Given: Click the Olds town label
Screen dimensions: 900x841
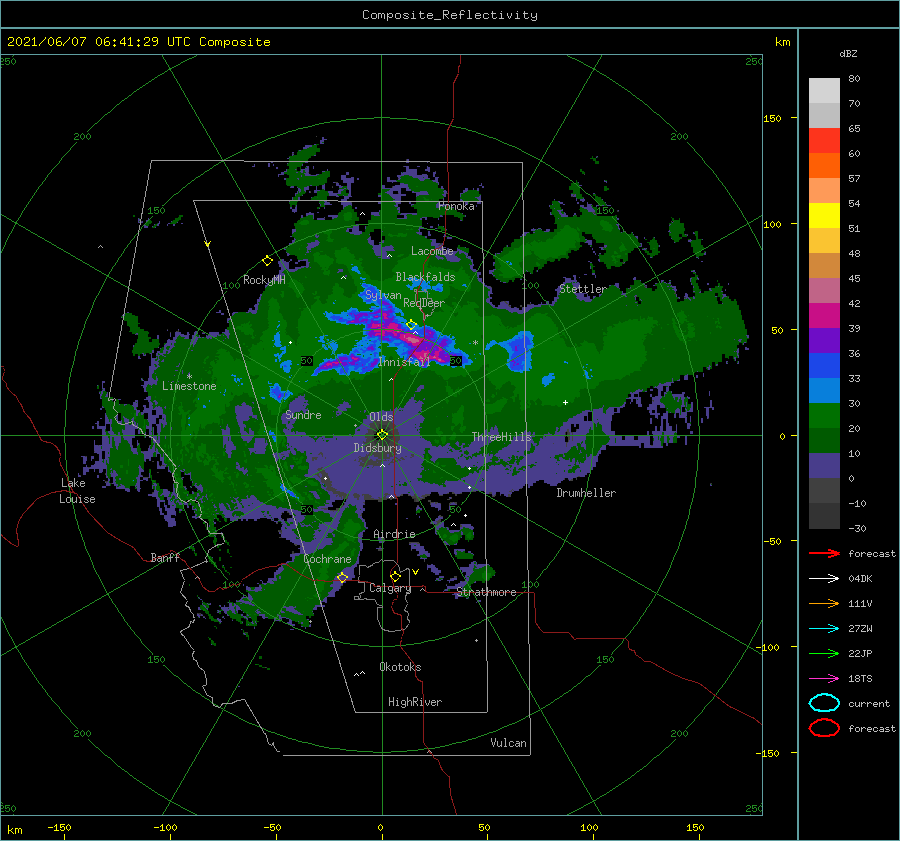Looking at the screenshot, I should [x=381, y=417].
